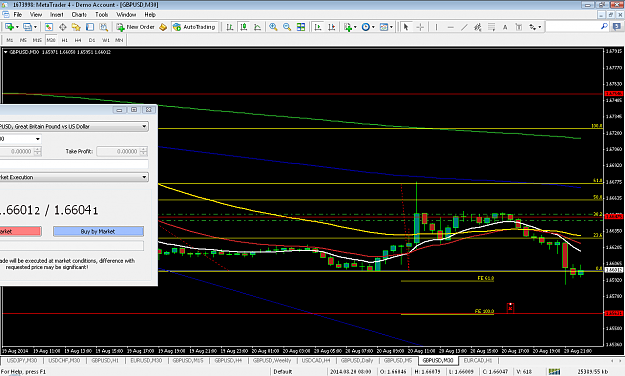Toggle the AutoTrading button
625x376 pixels.
[x=195, y=27]
